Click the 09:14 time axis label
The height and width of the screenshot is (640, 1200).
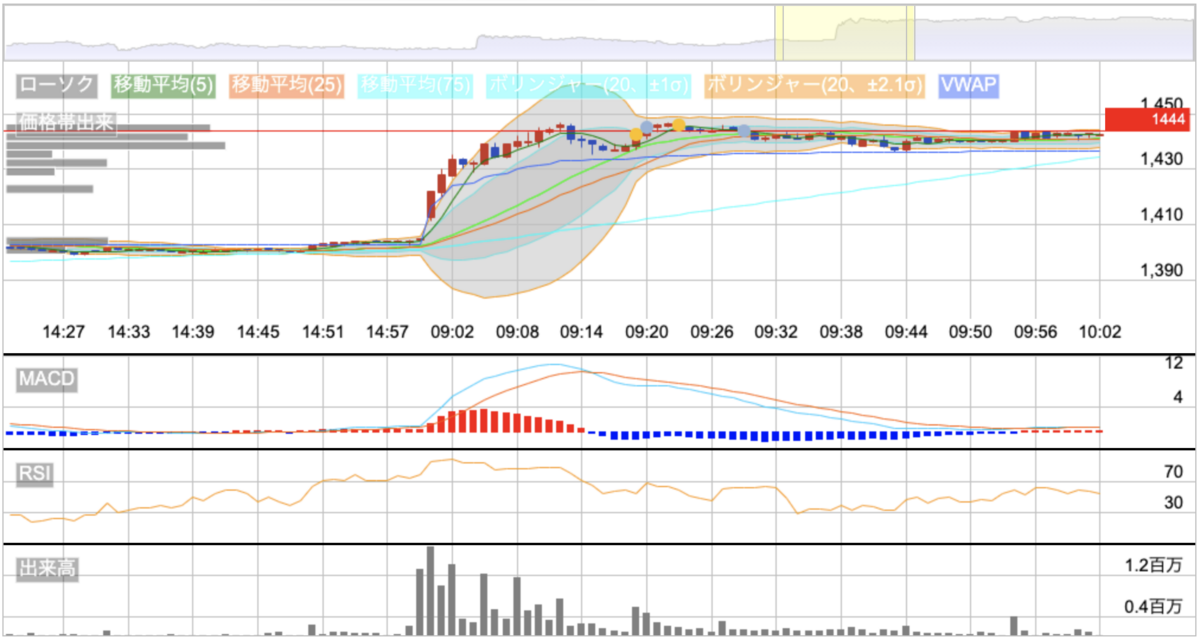(581, 332)
